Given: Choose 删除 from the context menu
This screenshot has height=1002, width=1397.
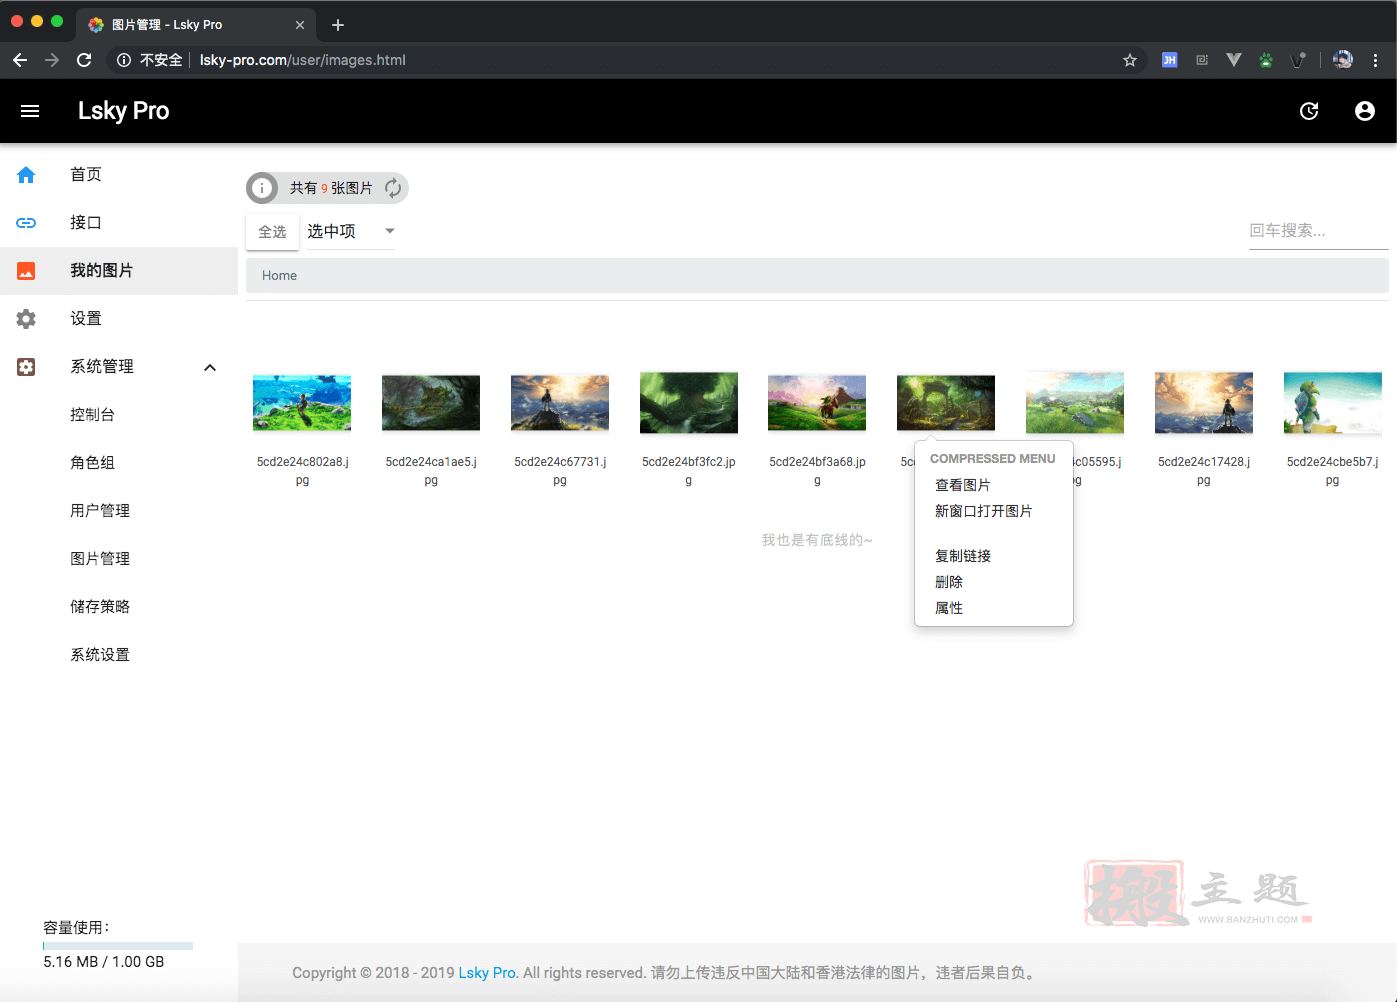Looking at the screenshot, I should (x=949, y=582).
